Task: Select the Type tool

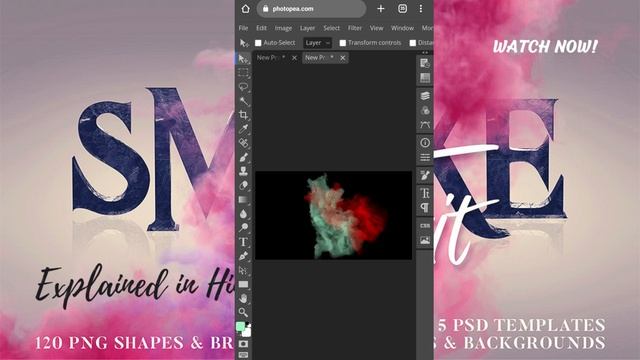Action: coord(243,242)
